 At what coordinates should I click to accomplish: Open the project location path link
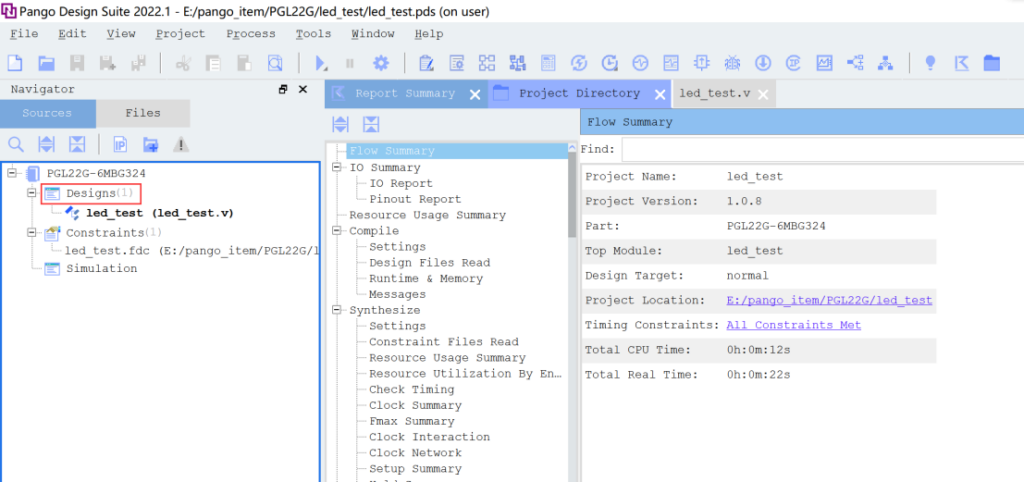tap(829, 300)
